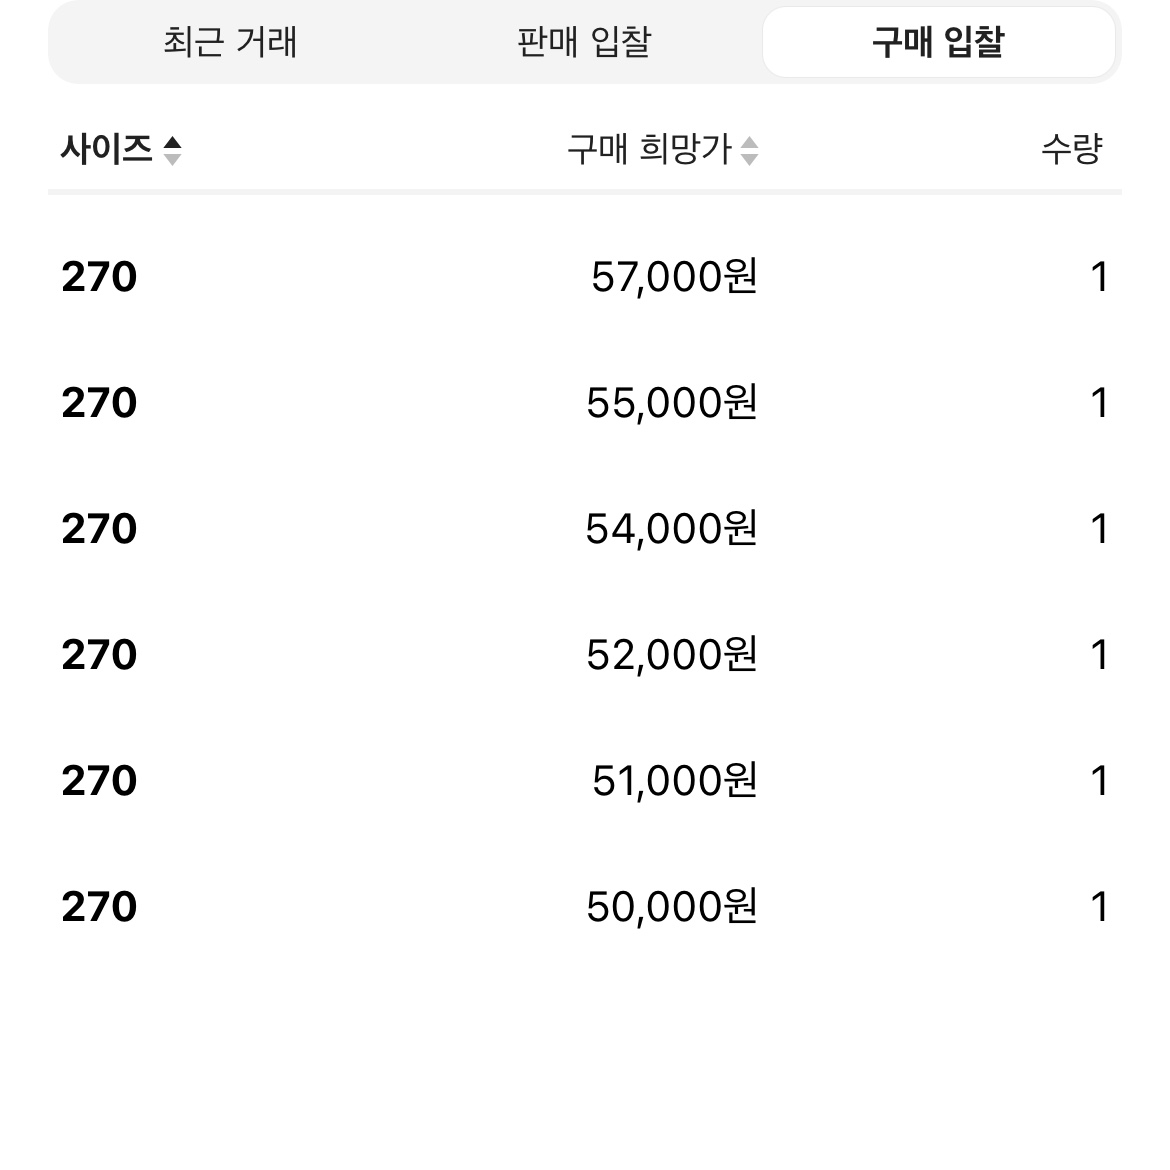Click quantity 1 in the 52,000원 row

1099,655
